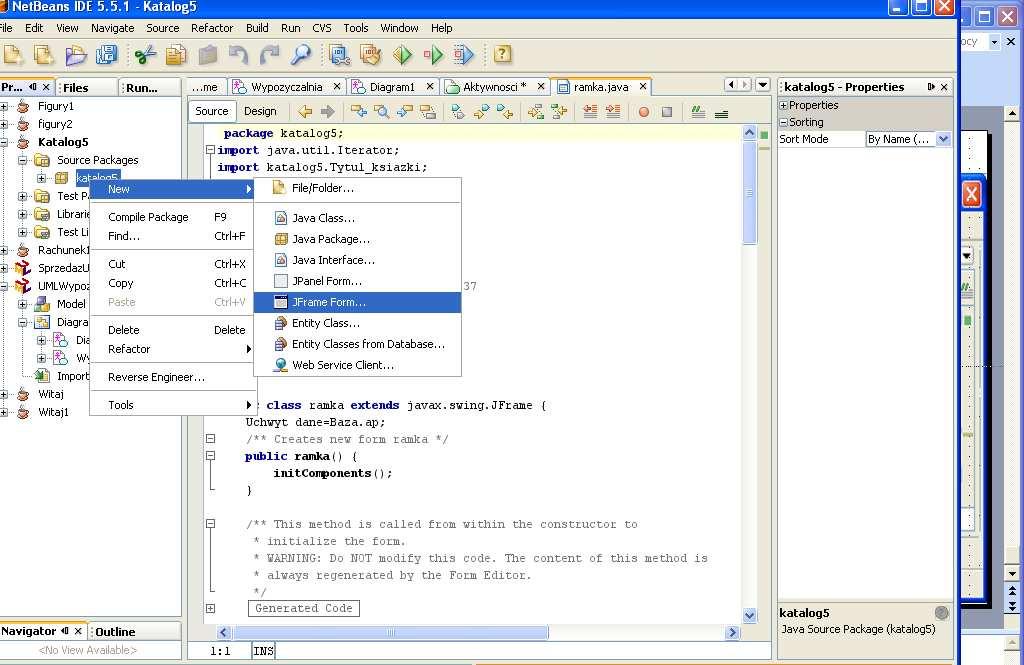Screen dimensions: 1024x665
Task: Switch to the Files panel tab
Action: pyautogui.click(x=76, y=88)
